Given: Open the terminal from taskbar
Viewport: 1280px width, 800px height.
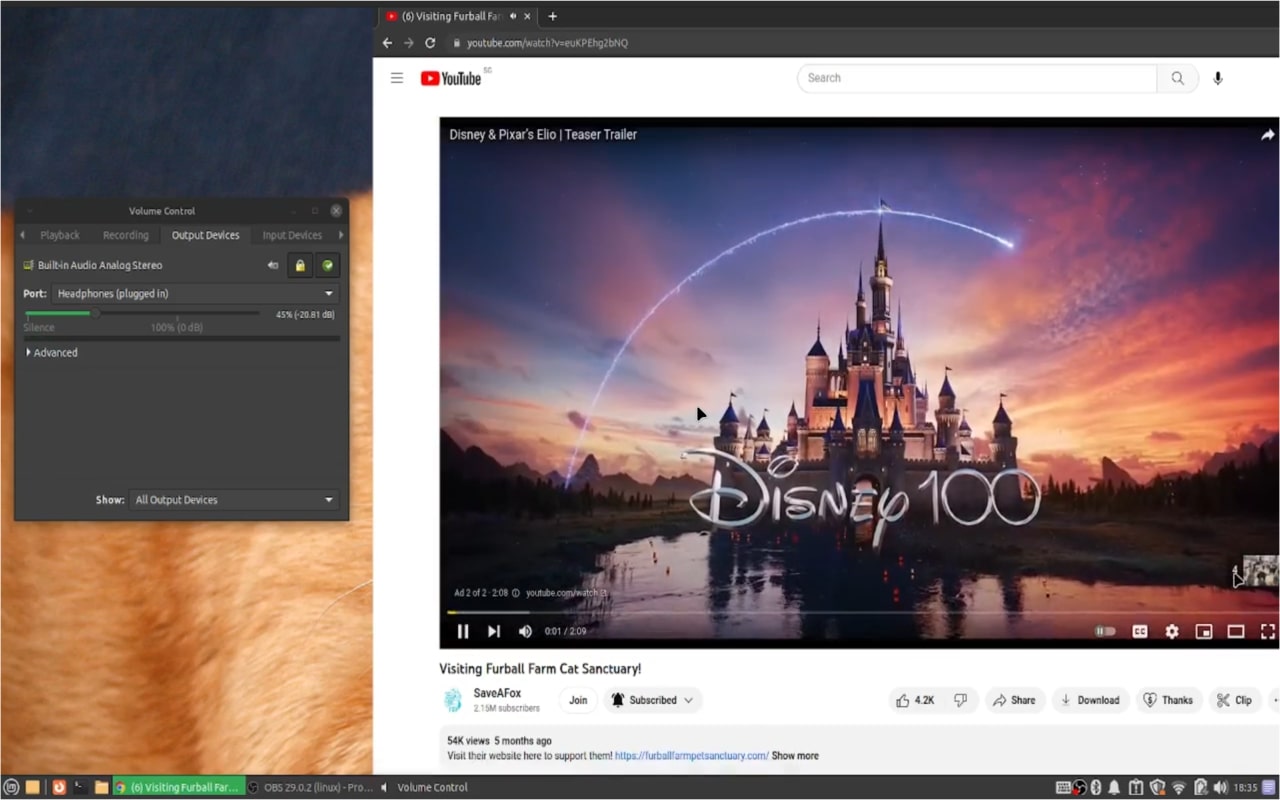Looking at the screenshot, I should point(80,787).
